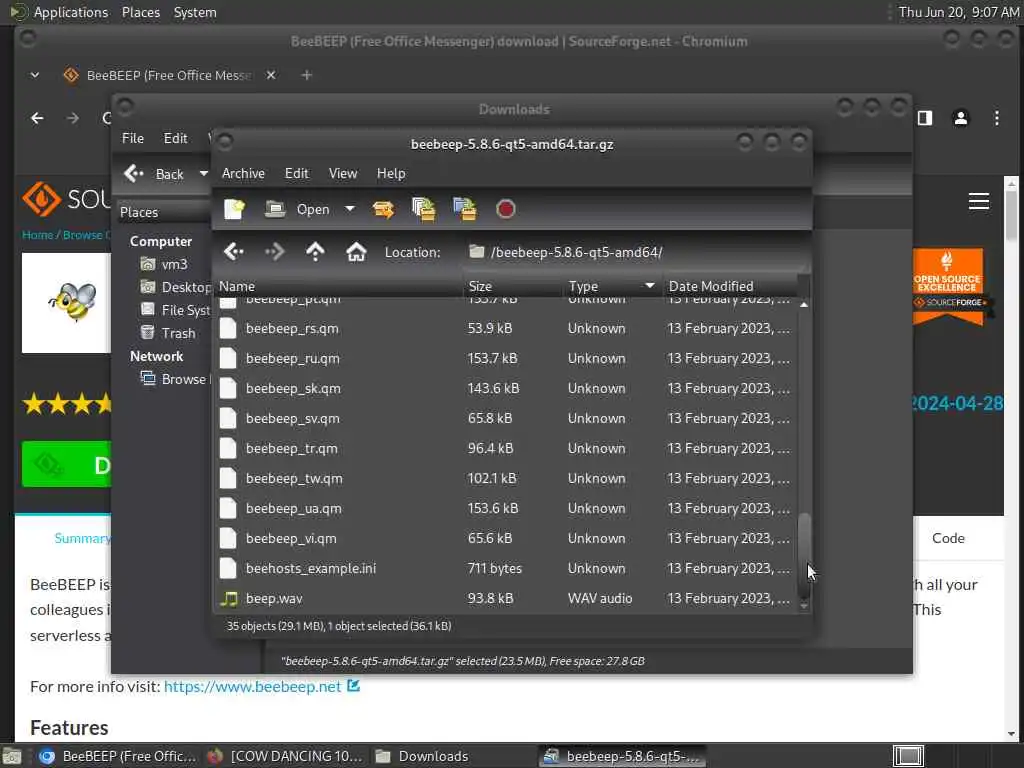Switch to the Code tab on SourceForge
The width and height of the screenshot is (1024, 768).
click(x=948, y=538)
